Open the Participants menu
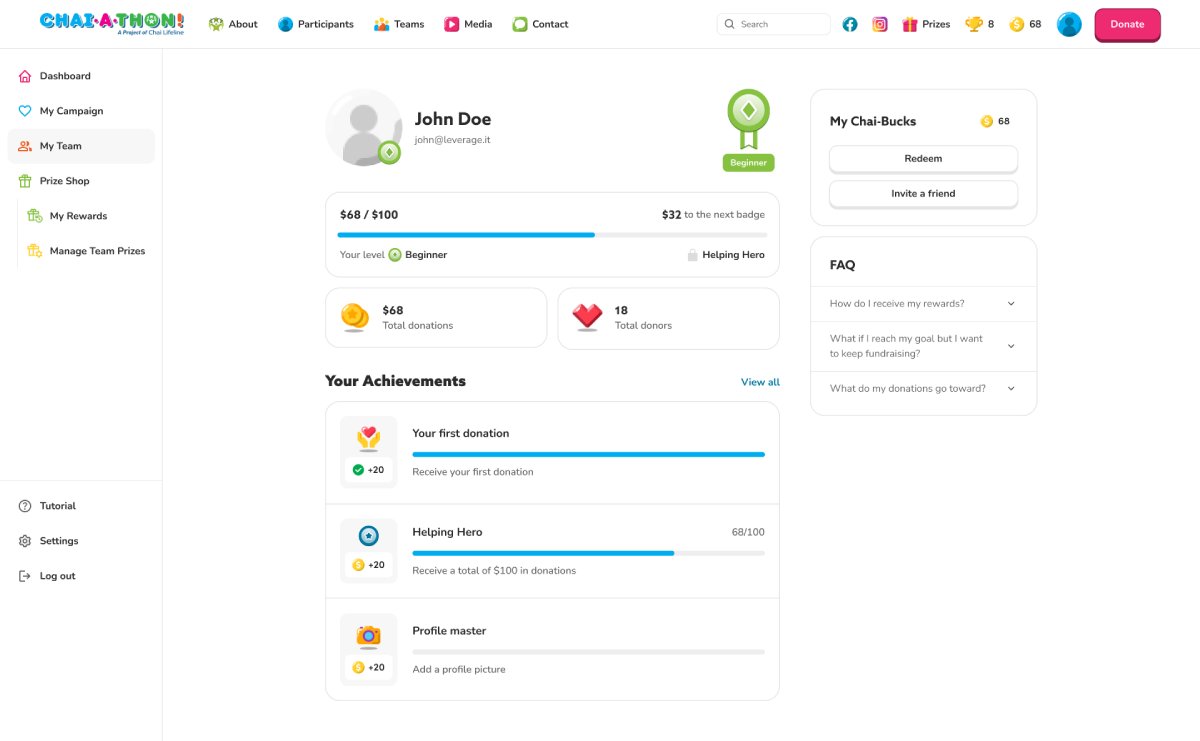The image size is (1200, 741). point(316,24)
